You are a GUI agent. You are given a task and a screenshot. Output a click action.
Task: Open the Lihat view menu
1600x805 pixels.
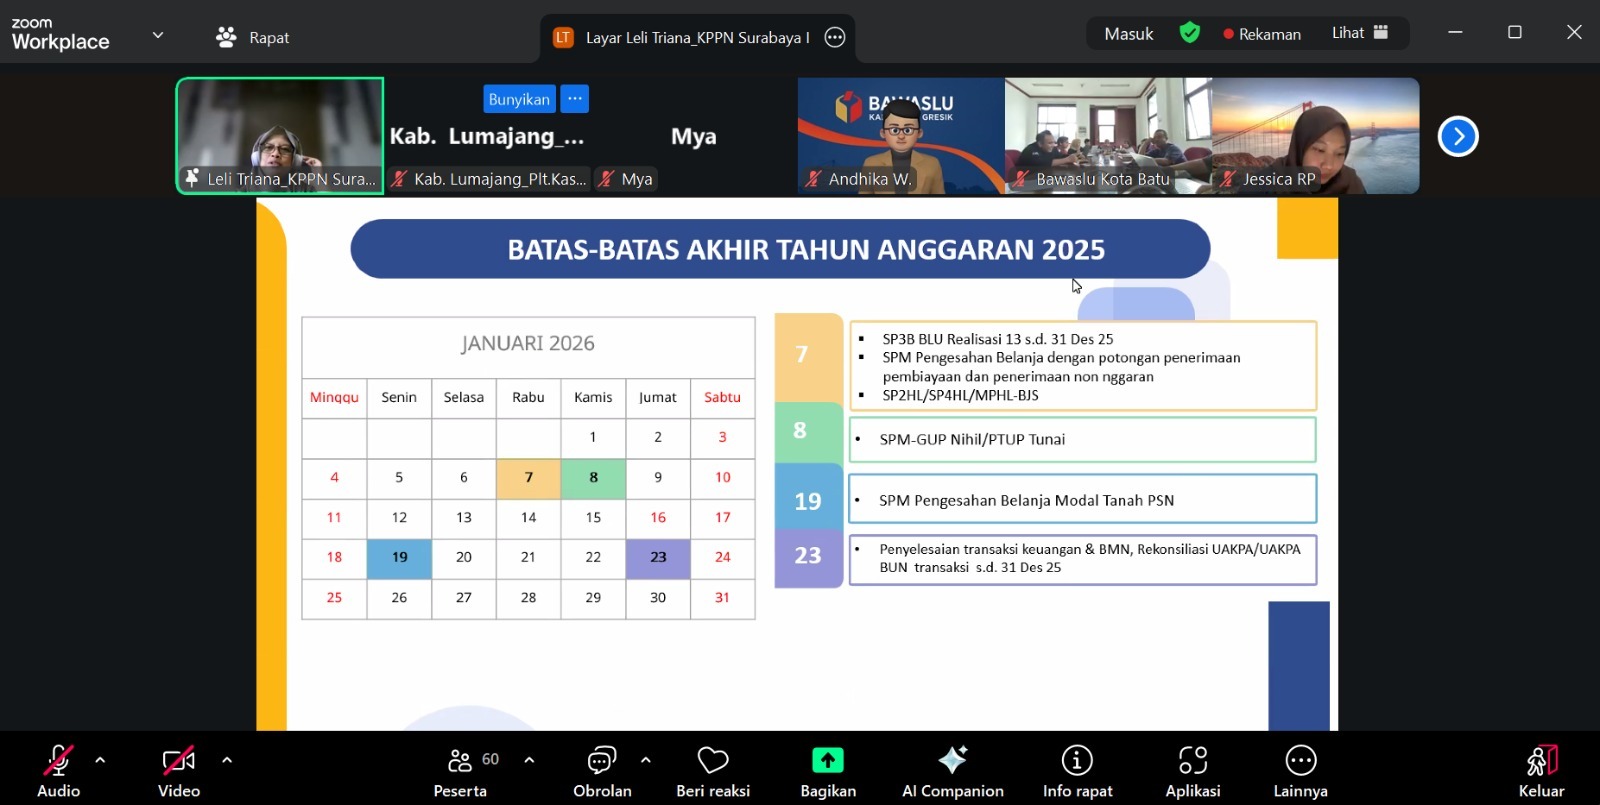(1360, 33)
